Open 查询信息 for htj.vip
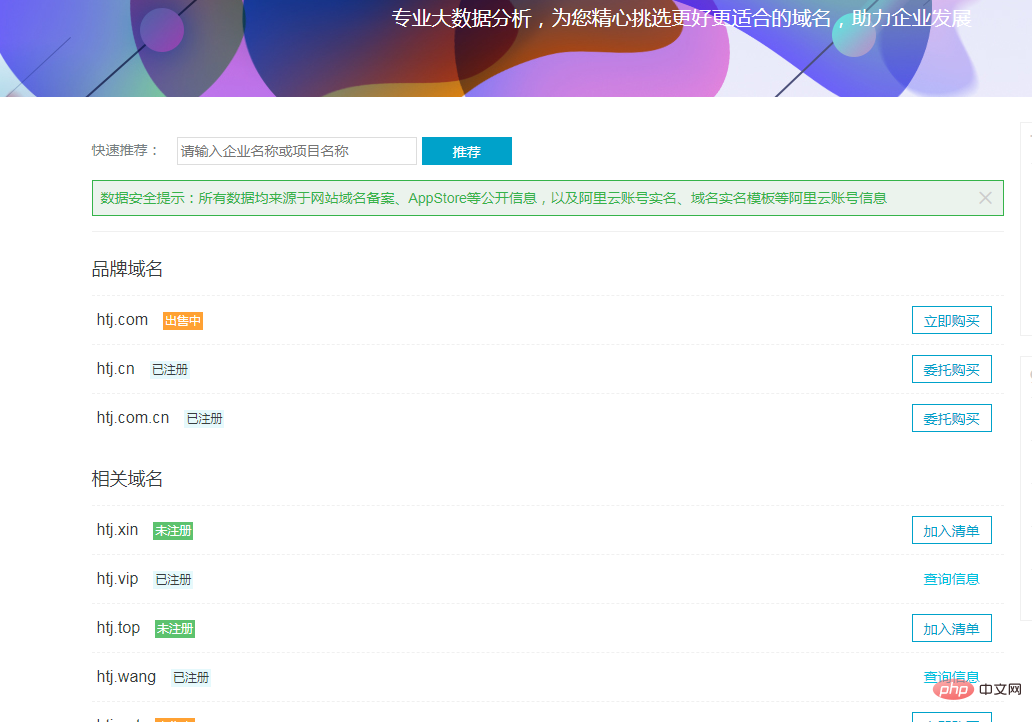The image size is (1032, 722). click(x=950, y=579)
